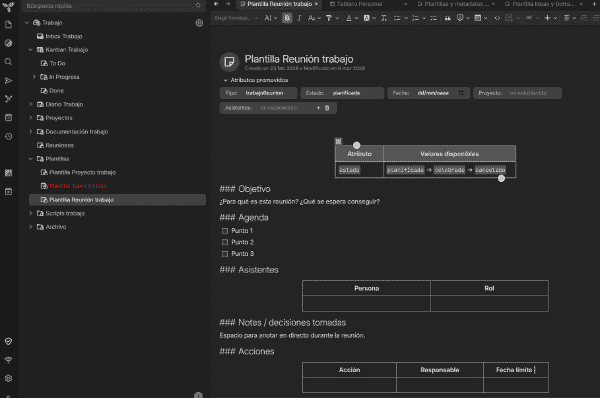Add another Asistentes value with plus
Viewport: 600px width, 398px height.
pyautogui.click(x=318, y=108)
